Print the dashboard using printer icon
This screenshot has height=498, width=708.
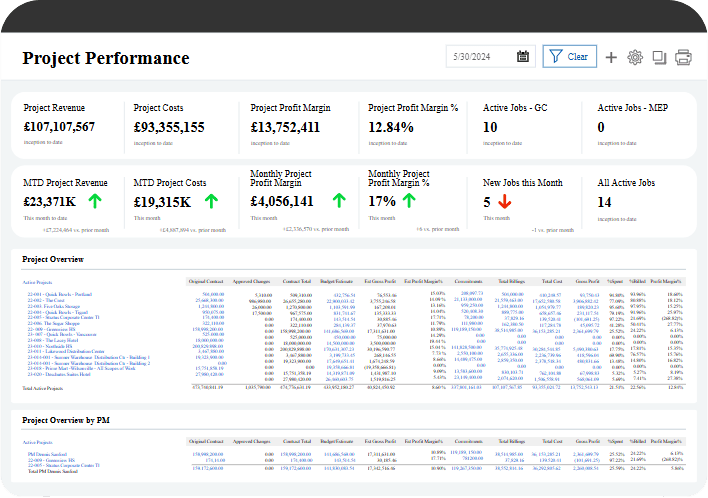683,57
